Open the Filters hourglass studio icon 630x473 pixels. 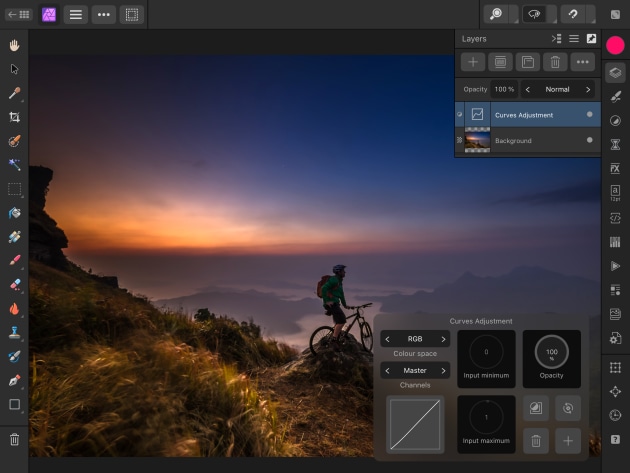pyautogui.click(x=615, y=144)
